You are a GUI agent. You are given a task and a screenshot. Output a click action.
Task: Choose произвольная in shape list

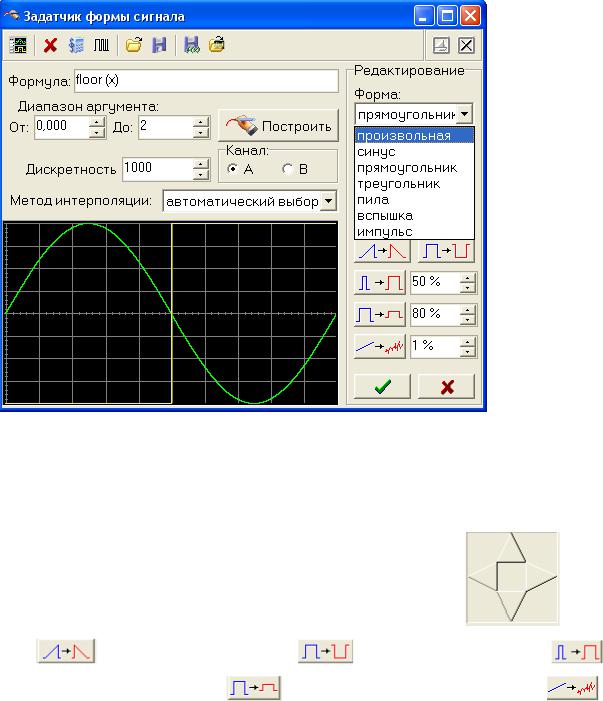(x=414, y=135)
